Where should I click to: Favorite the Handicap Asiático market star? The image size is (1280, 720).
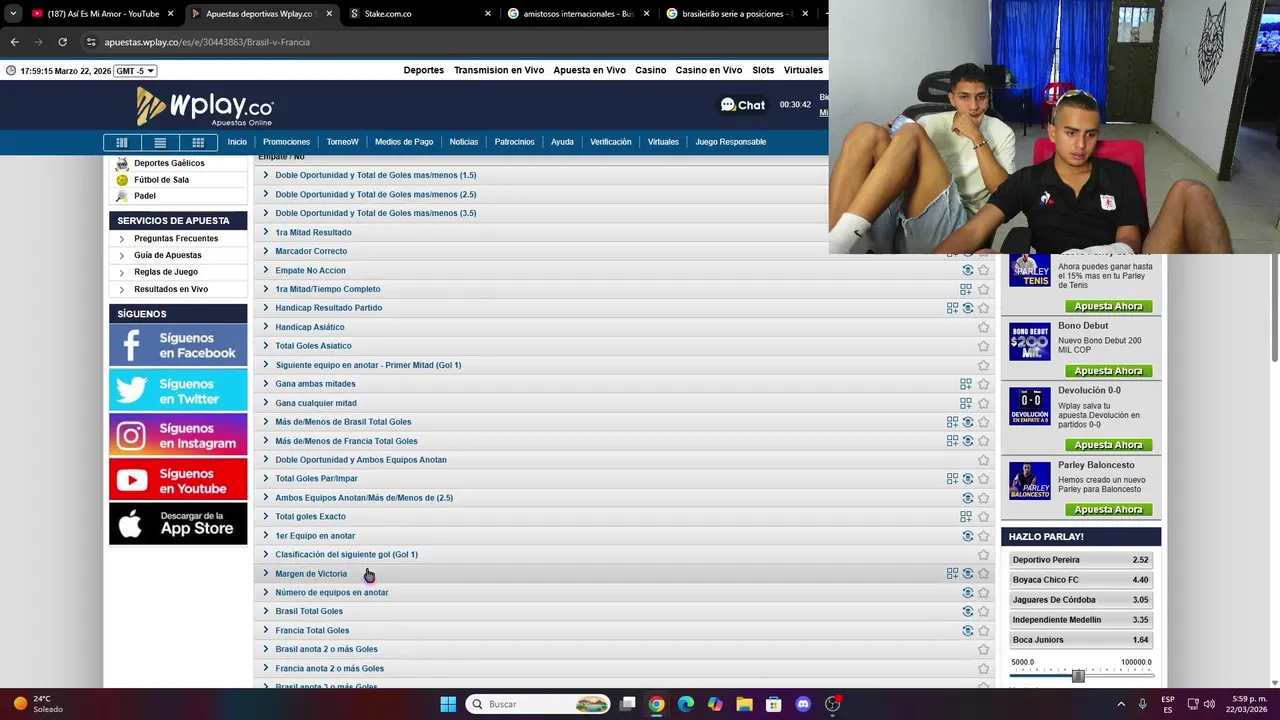983,327
